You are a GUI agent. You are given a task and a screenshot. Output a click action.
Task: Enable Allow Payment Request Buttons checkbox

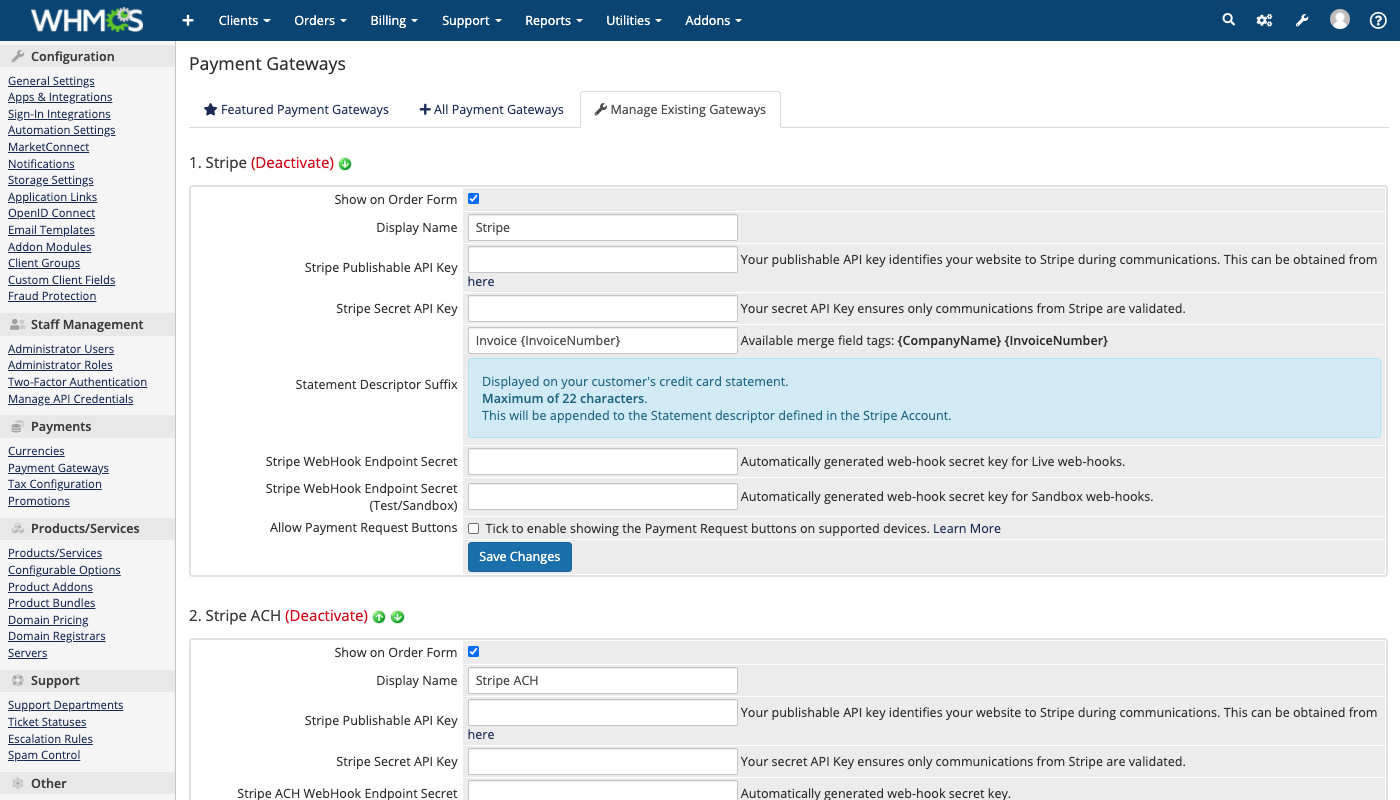tap(474, 528)
